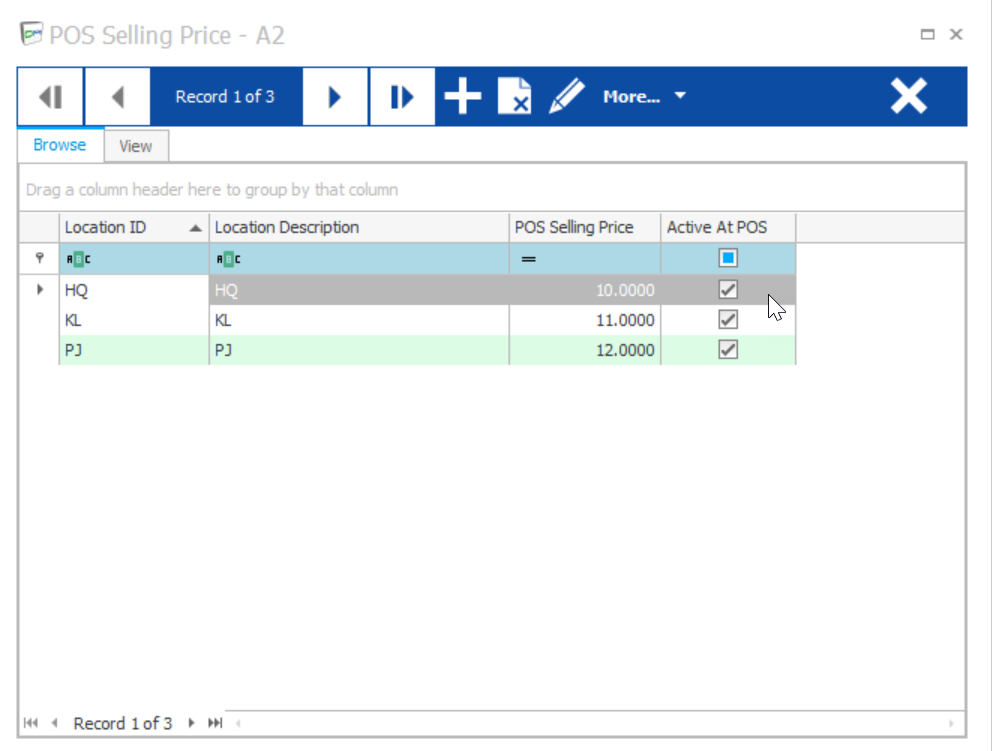Go to next record in bottom navigator
This screenshot has width=992, height=751.
[192, 723]
